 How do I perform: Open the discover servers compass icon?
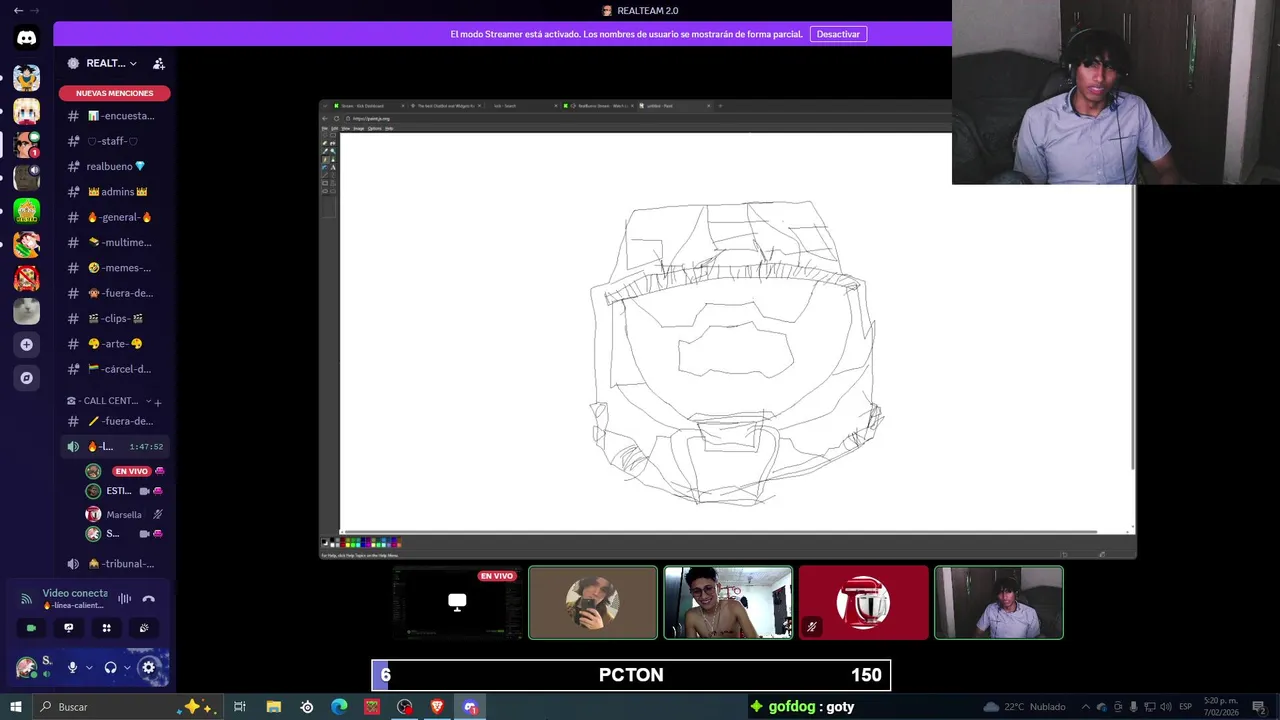coord(26,378)
